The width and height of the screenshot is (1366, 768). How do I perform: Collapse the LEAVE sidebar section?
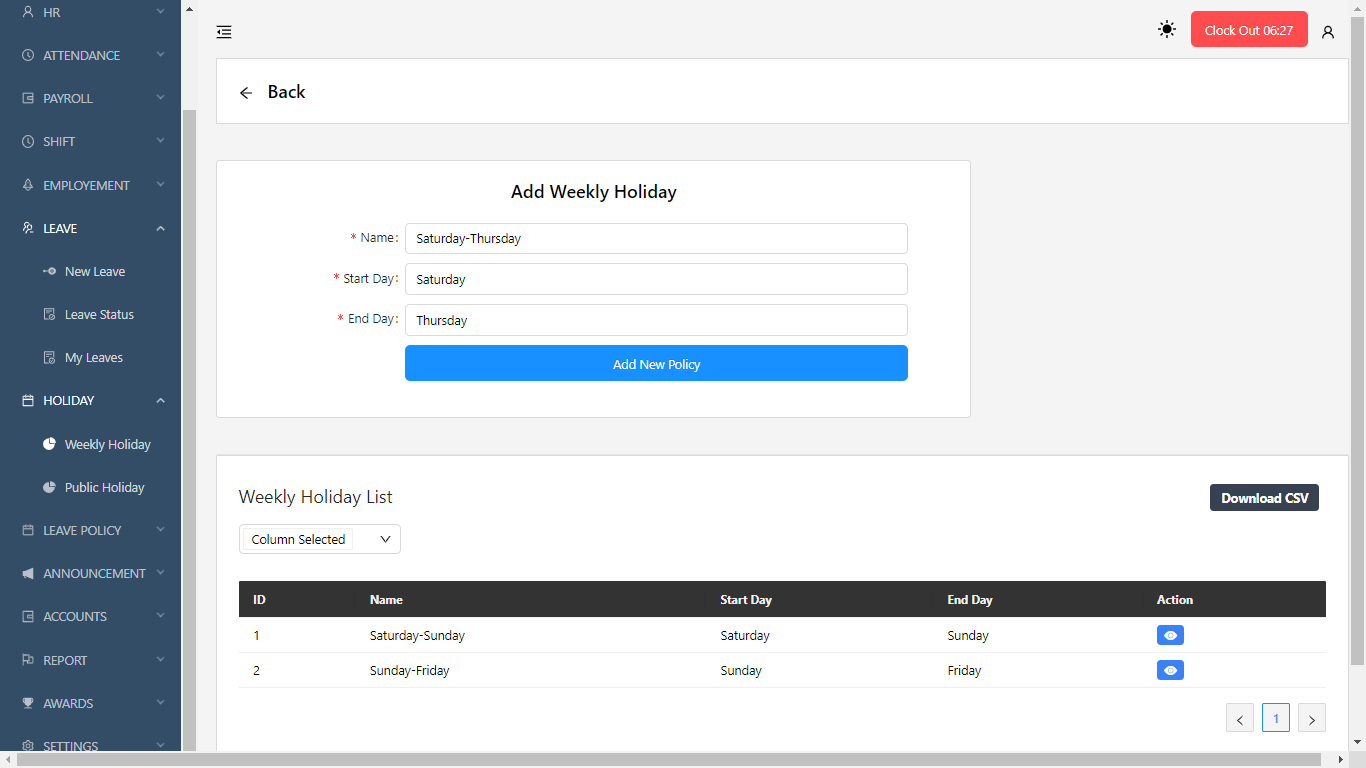160,229
